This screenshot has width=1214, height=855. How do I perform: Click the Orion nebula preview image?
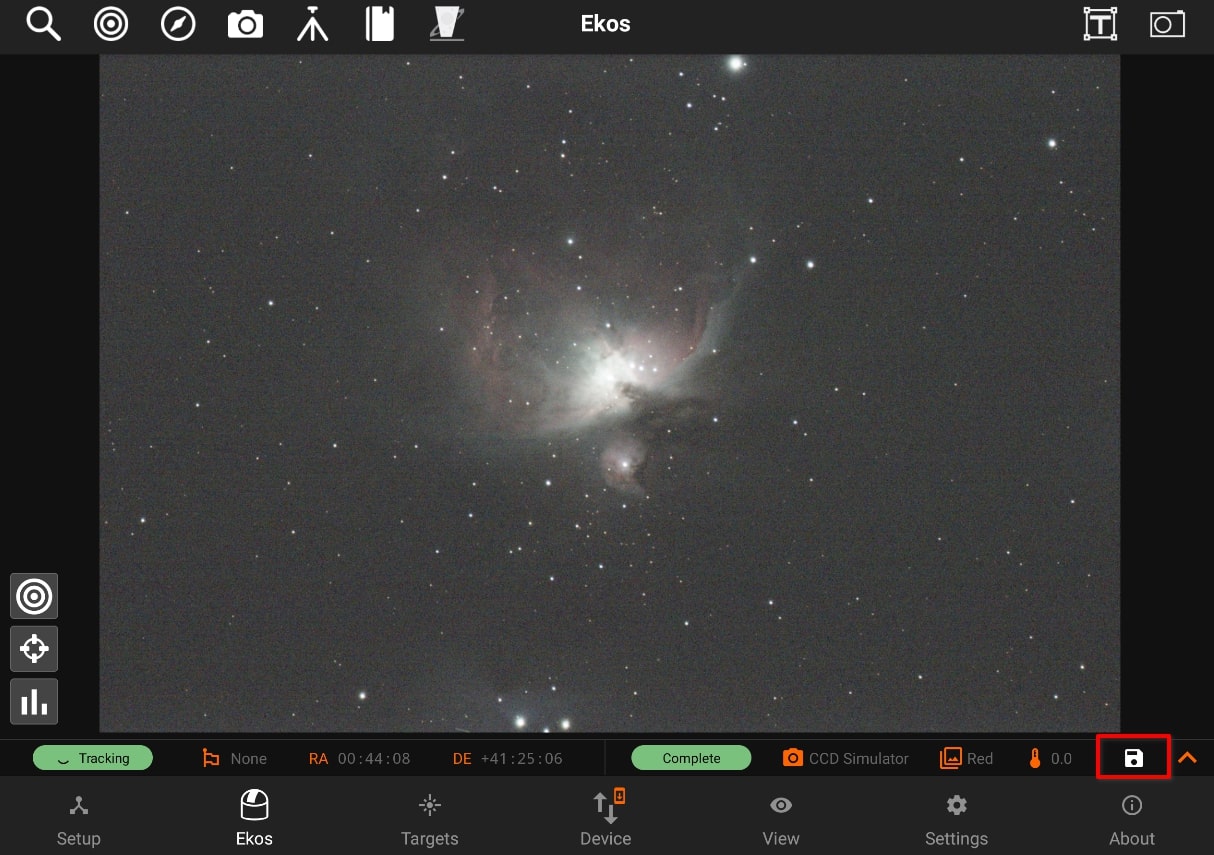point(609,393)
